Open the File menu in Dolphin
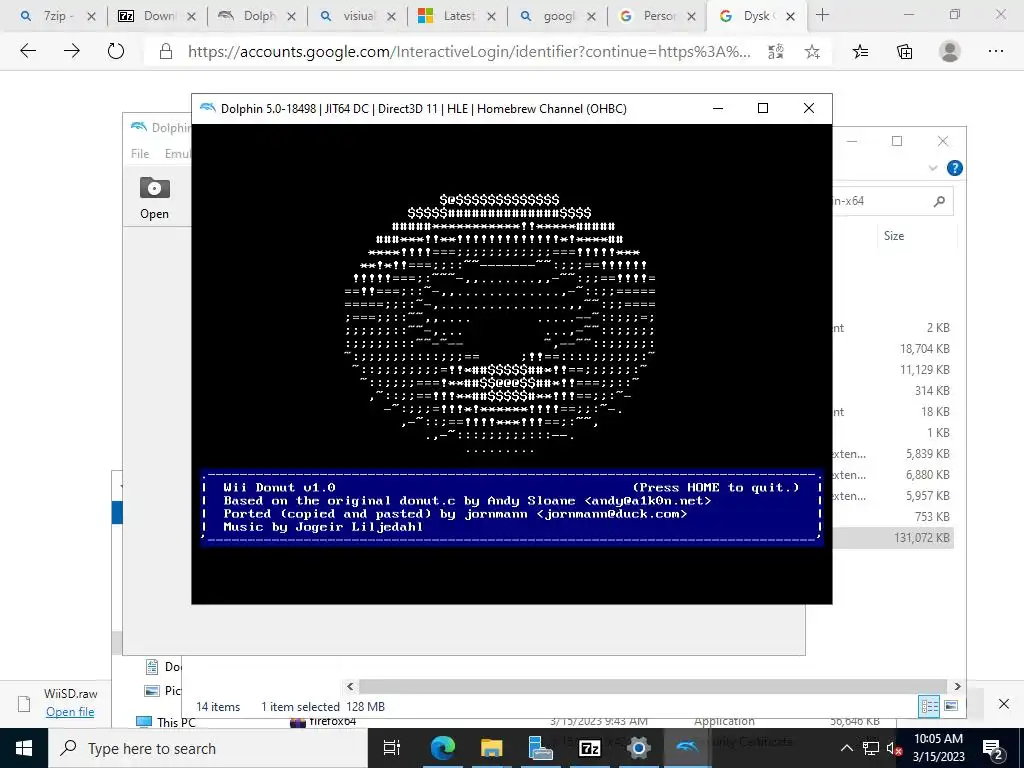Screen dimensions: 1024x768 140,153
